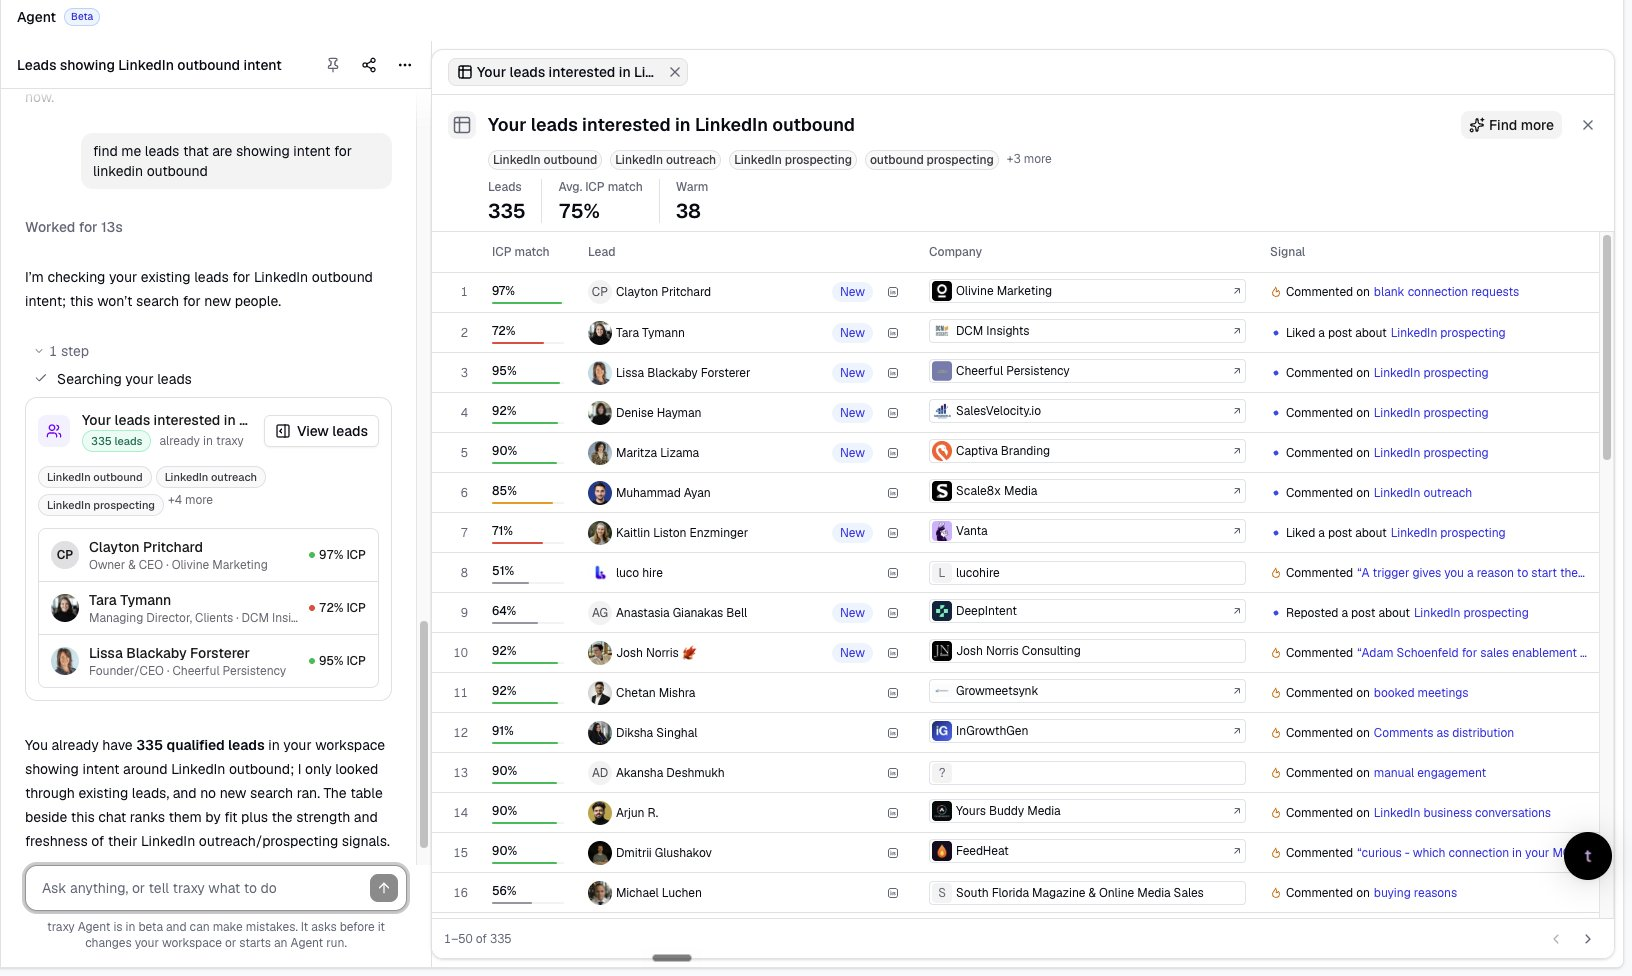Select Clayton Pritchard card in chat preview
The image size is (1632, 976).
208,555
